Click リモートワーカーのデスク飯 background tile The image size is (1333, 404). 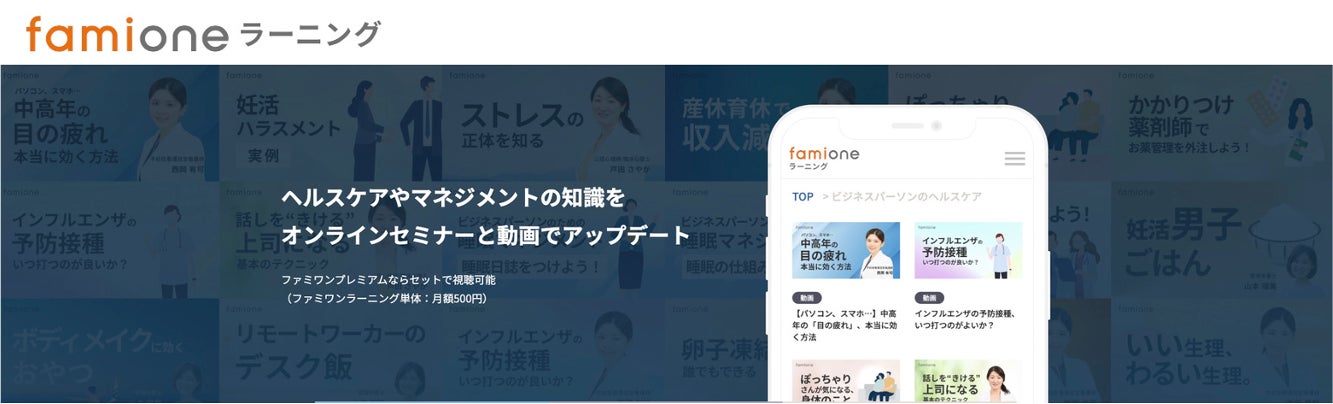(x=332, y=351)
